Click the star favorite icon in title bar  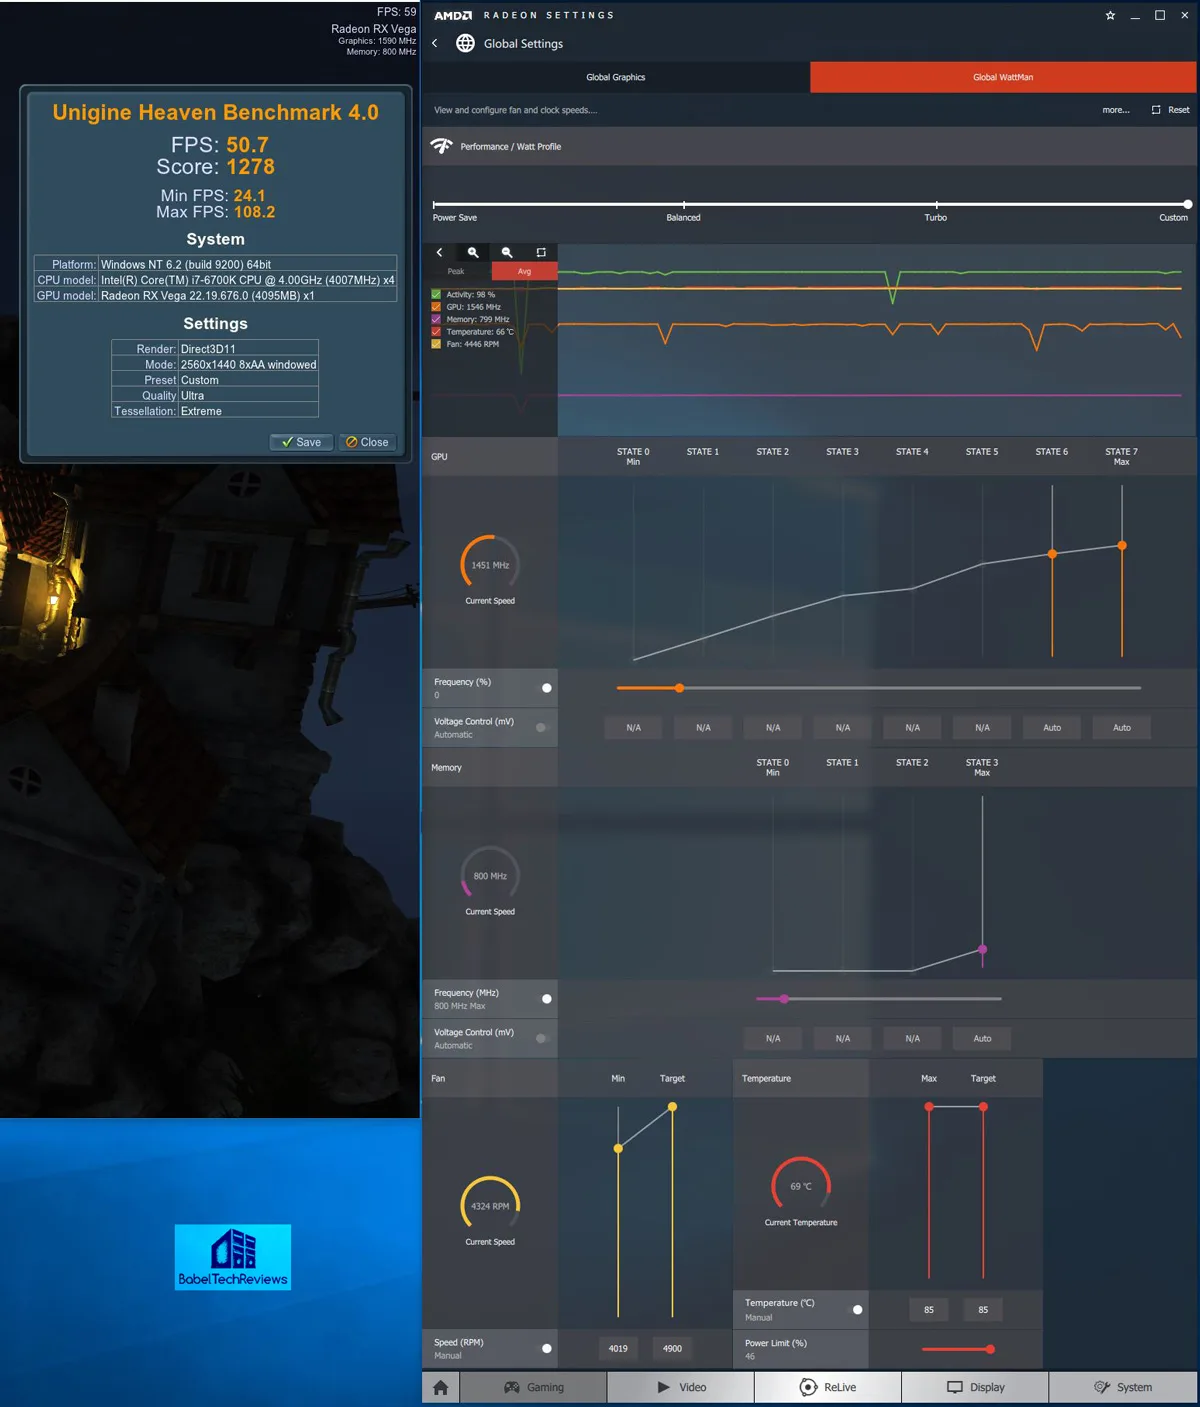tap(1110, 16)
